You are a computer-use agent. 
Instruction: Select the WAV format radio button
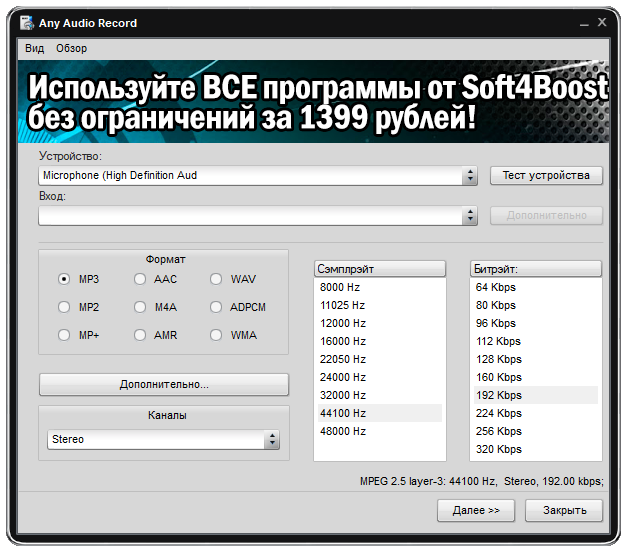coord(216,279)
